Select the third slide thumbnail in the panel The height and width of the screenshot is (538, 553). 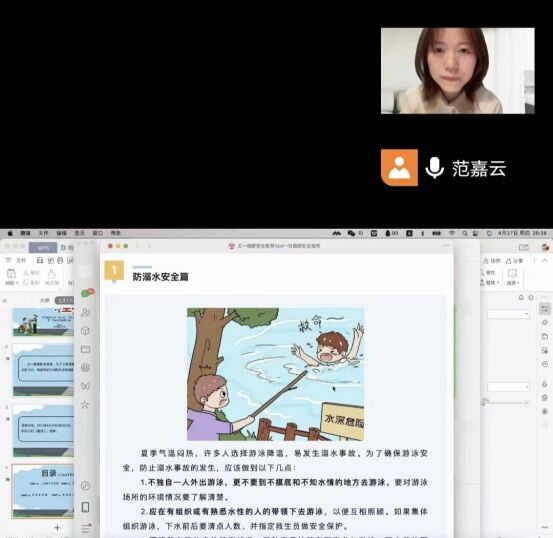click(x=43, y=431)
